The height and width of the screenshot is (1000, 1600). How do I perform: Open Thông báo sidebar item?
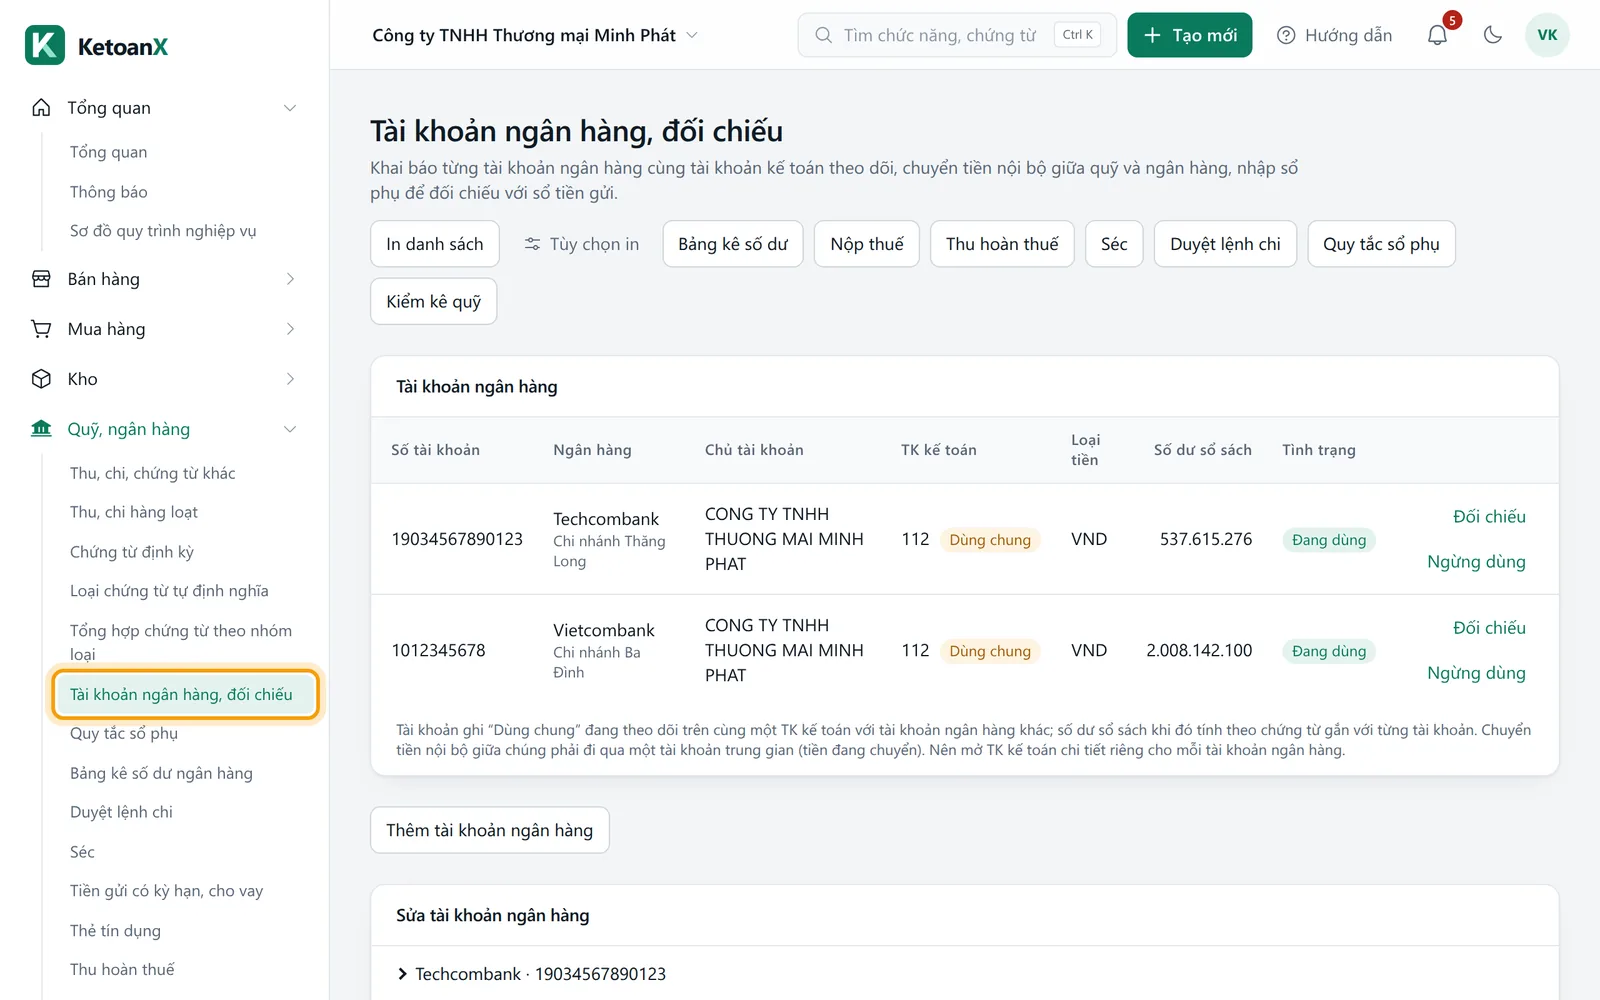109,192
